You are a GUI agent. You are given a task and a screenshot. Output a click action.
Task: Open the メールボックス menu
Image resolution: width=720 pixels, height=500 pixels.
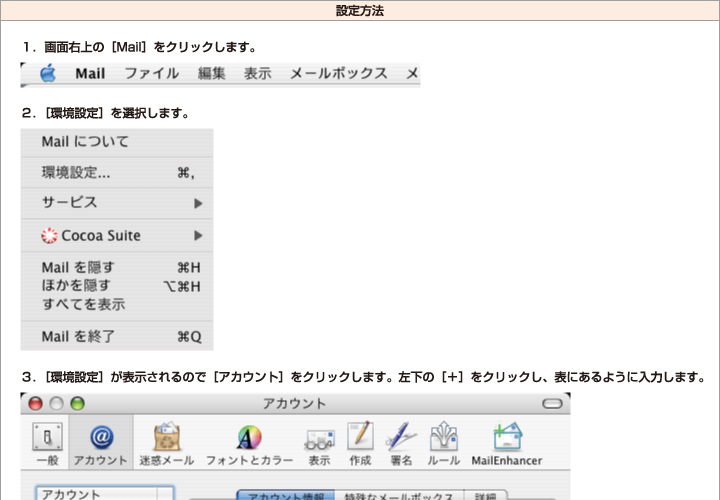coord(338,73)
